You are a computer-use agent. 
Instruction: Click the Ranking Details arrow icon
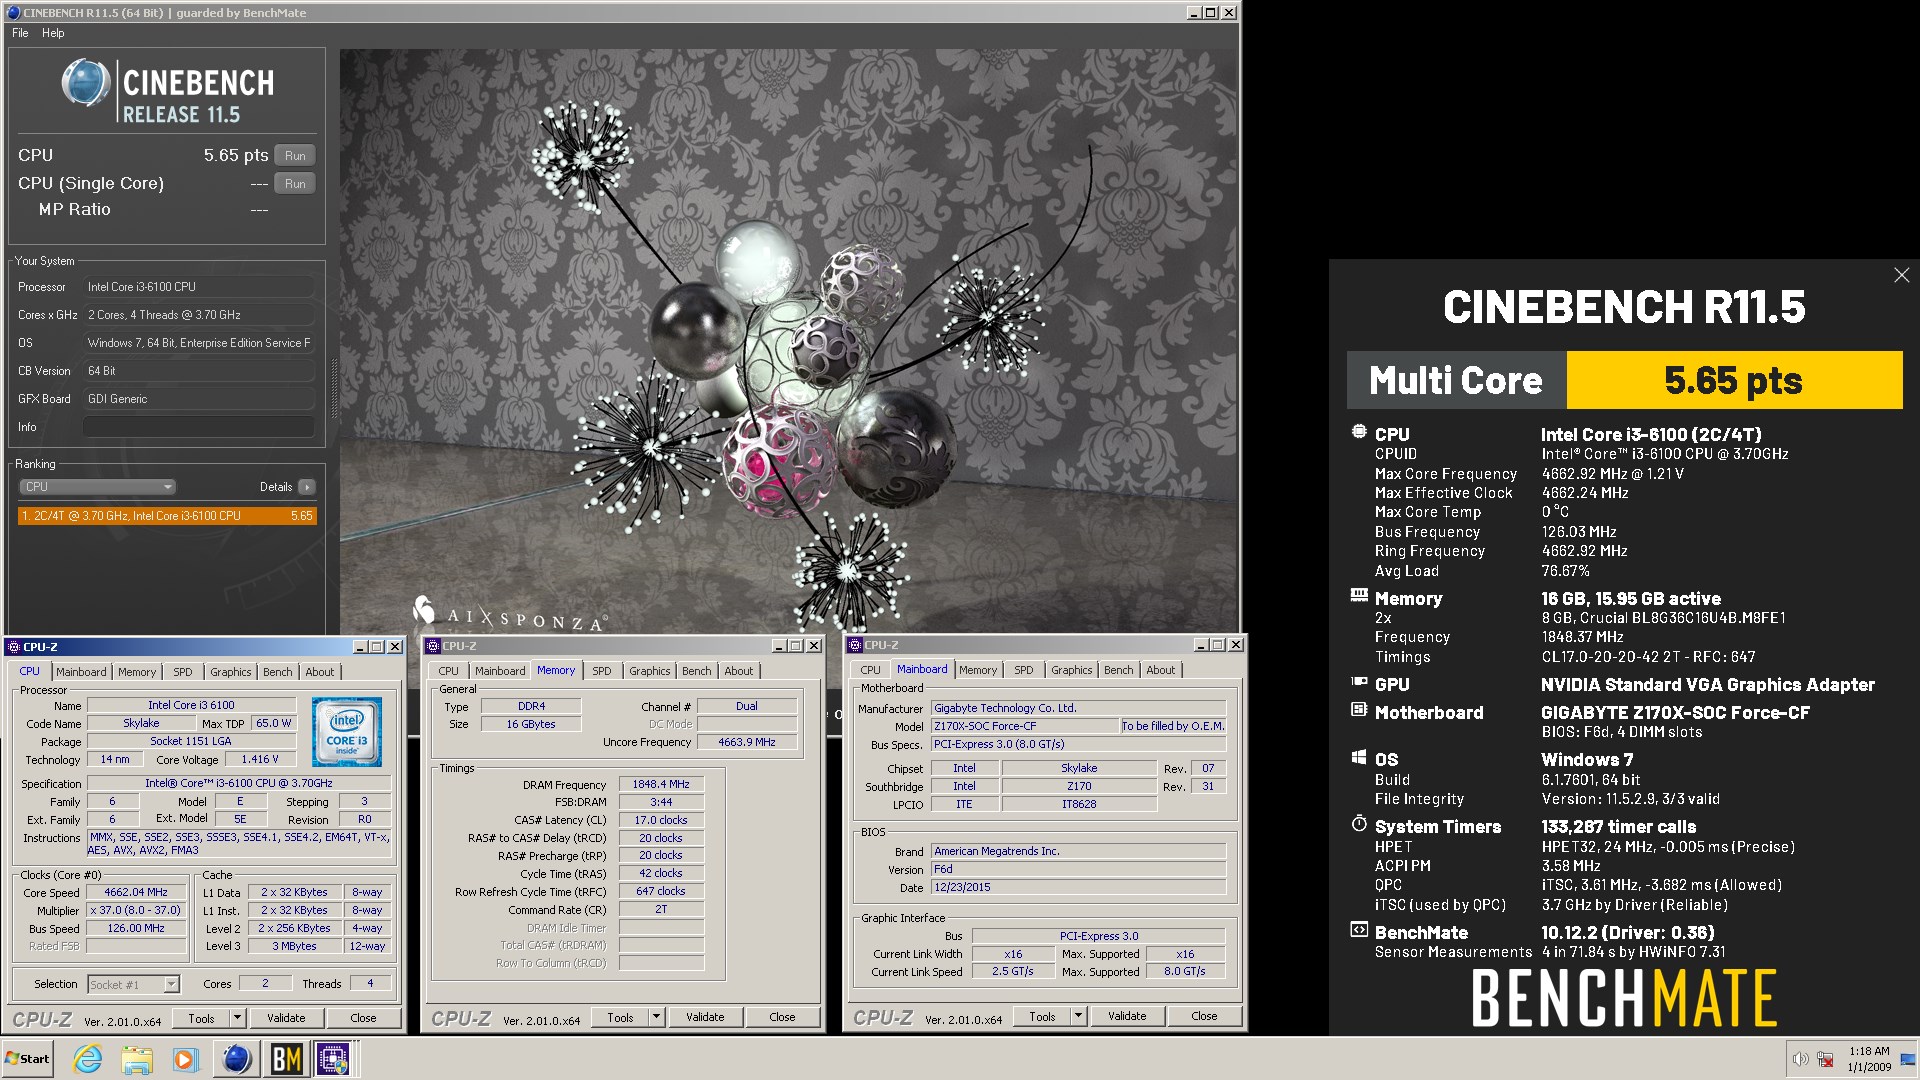tap(306, 487)
